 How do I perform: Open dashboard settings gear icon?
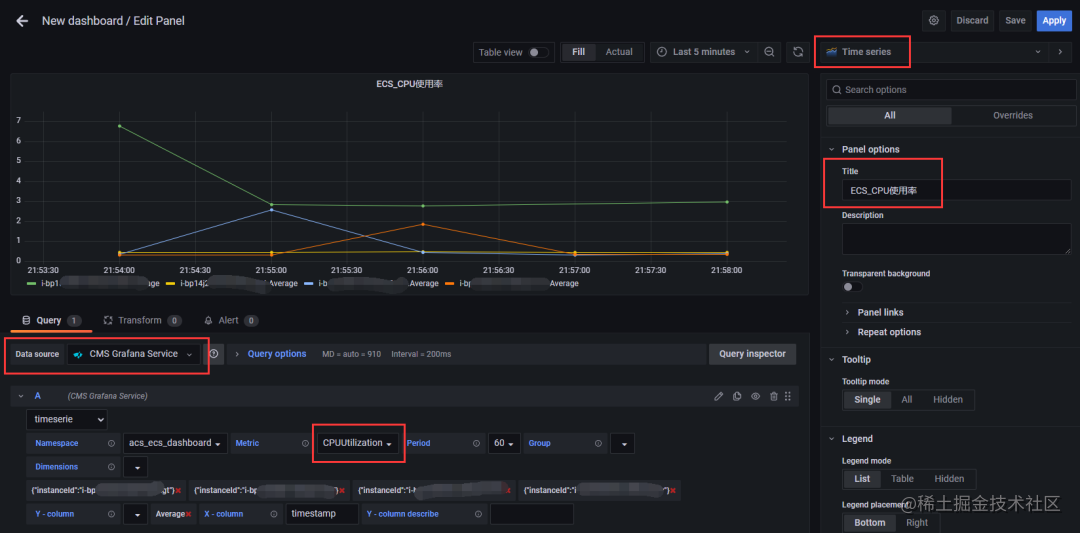point(933,21)
